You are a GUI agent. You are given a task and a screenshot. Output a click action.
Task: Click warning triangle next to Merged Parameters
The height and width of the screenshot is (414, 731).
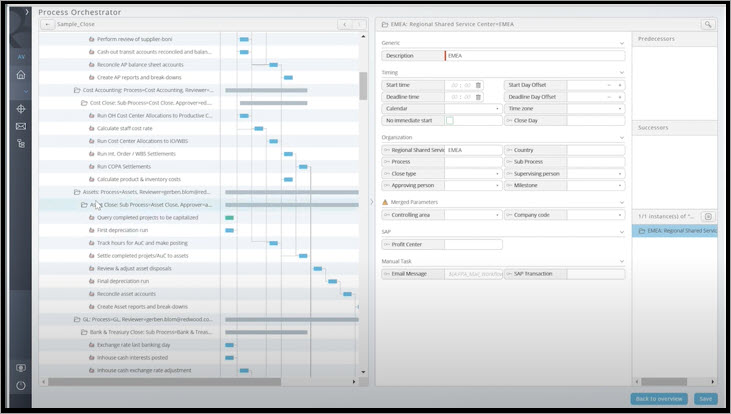click(385, 202)
